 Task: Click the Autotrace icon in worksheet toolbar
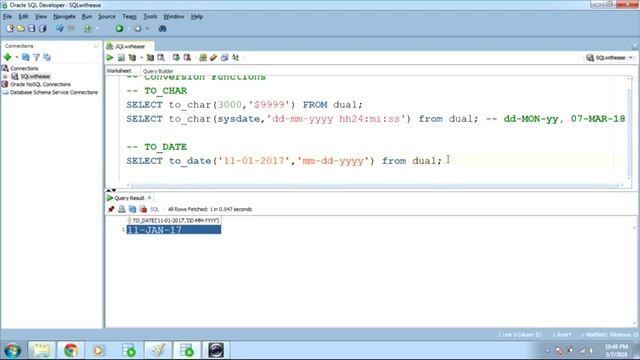pos(150,58)
